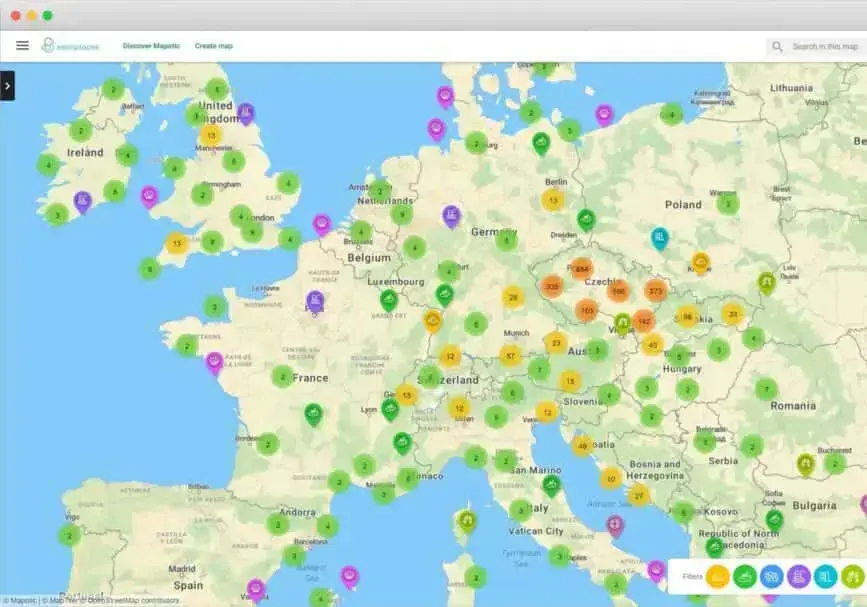The image size is (867, 607).
Task: Expand the orange 373 cluster in Czechia
Action: 656,291
